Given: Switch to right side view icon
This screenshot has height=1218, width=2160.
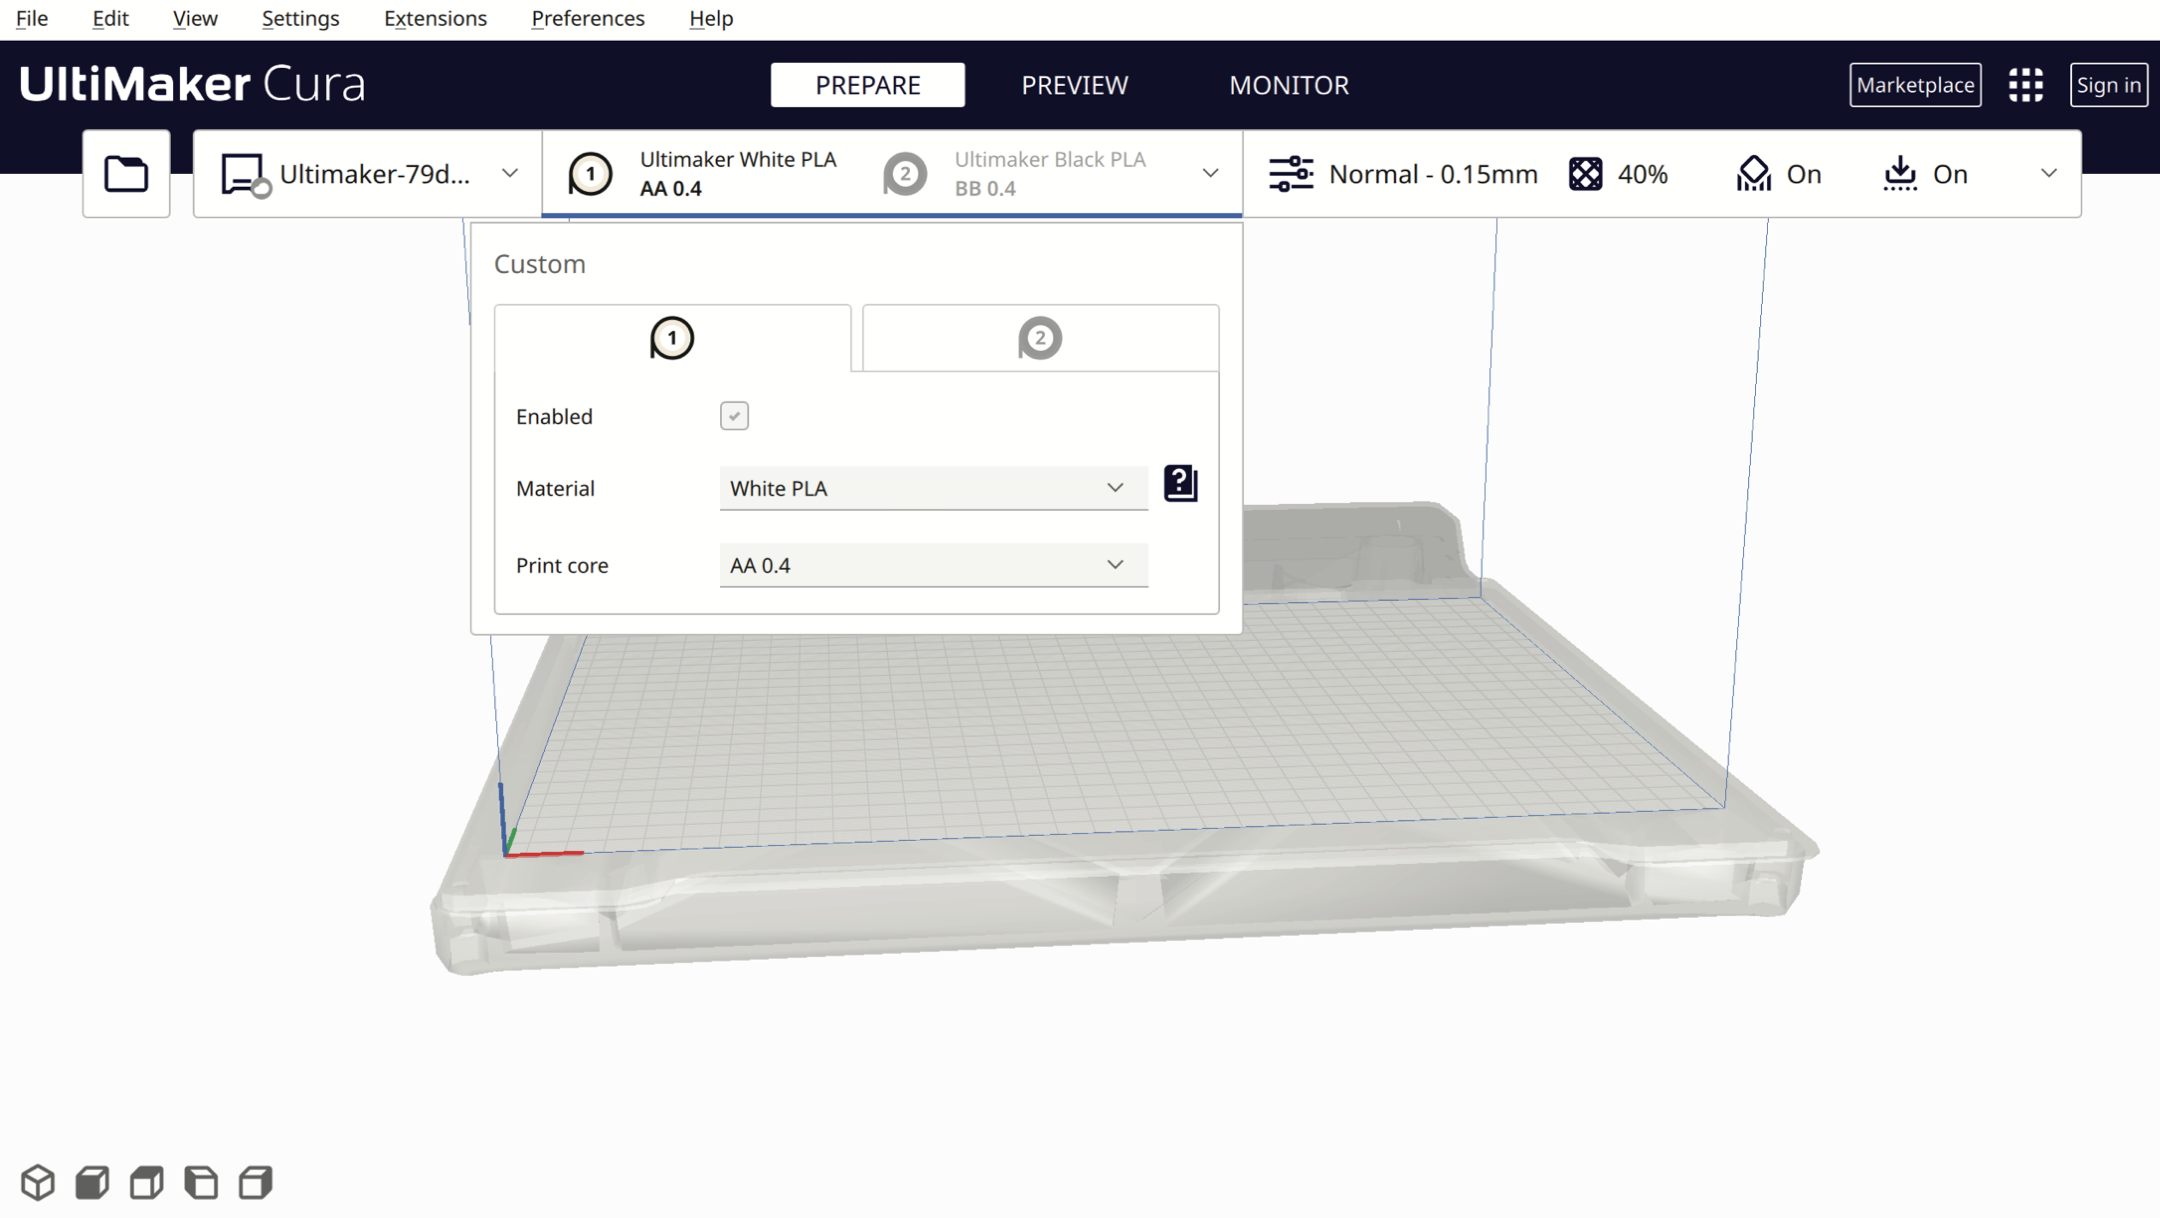Looking at the screenshot, I should point(256,1182).
